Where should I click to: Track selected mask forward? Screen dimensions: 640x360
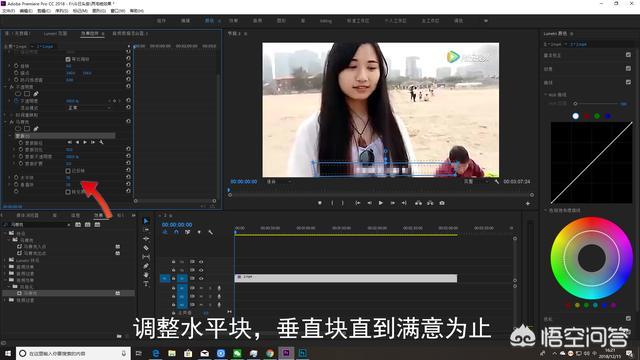click(x=85, y=142)
